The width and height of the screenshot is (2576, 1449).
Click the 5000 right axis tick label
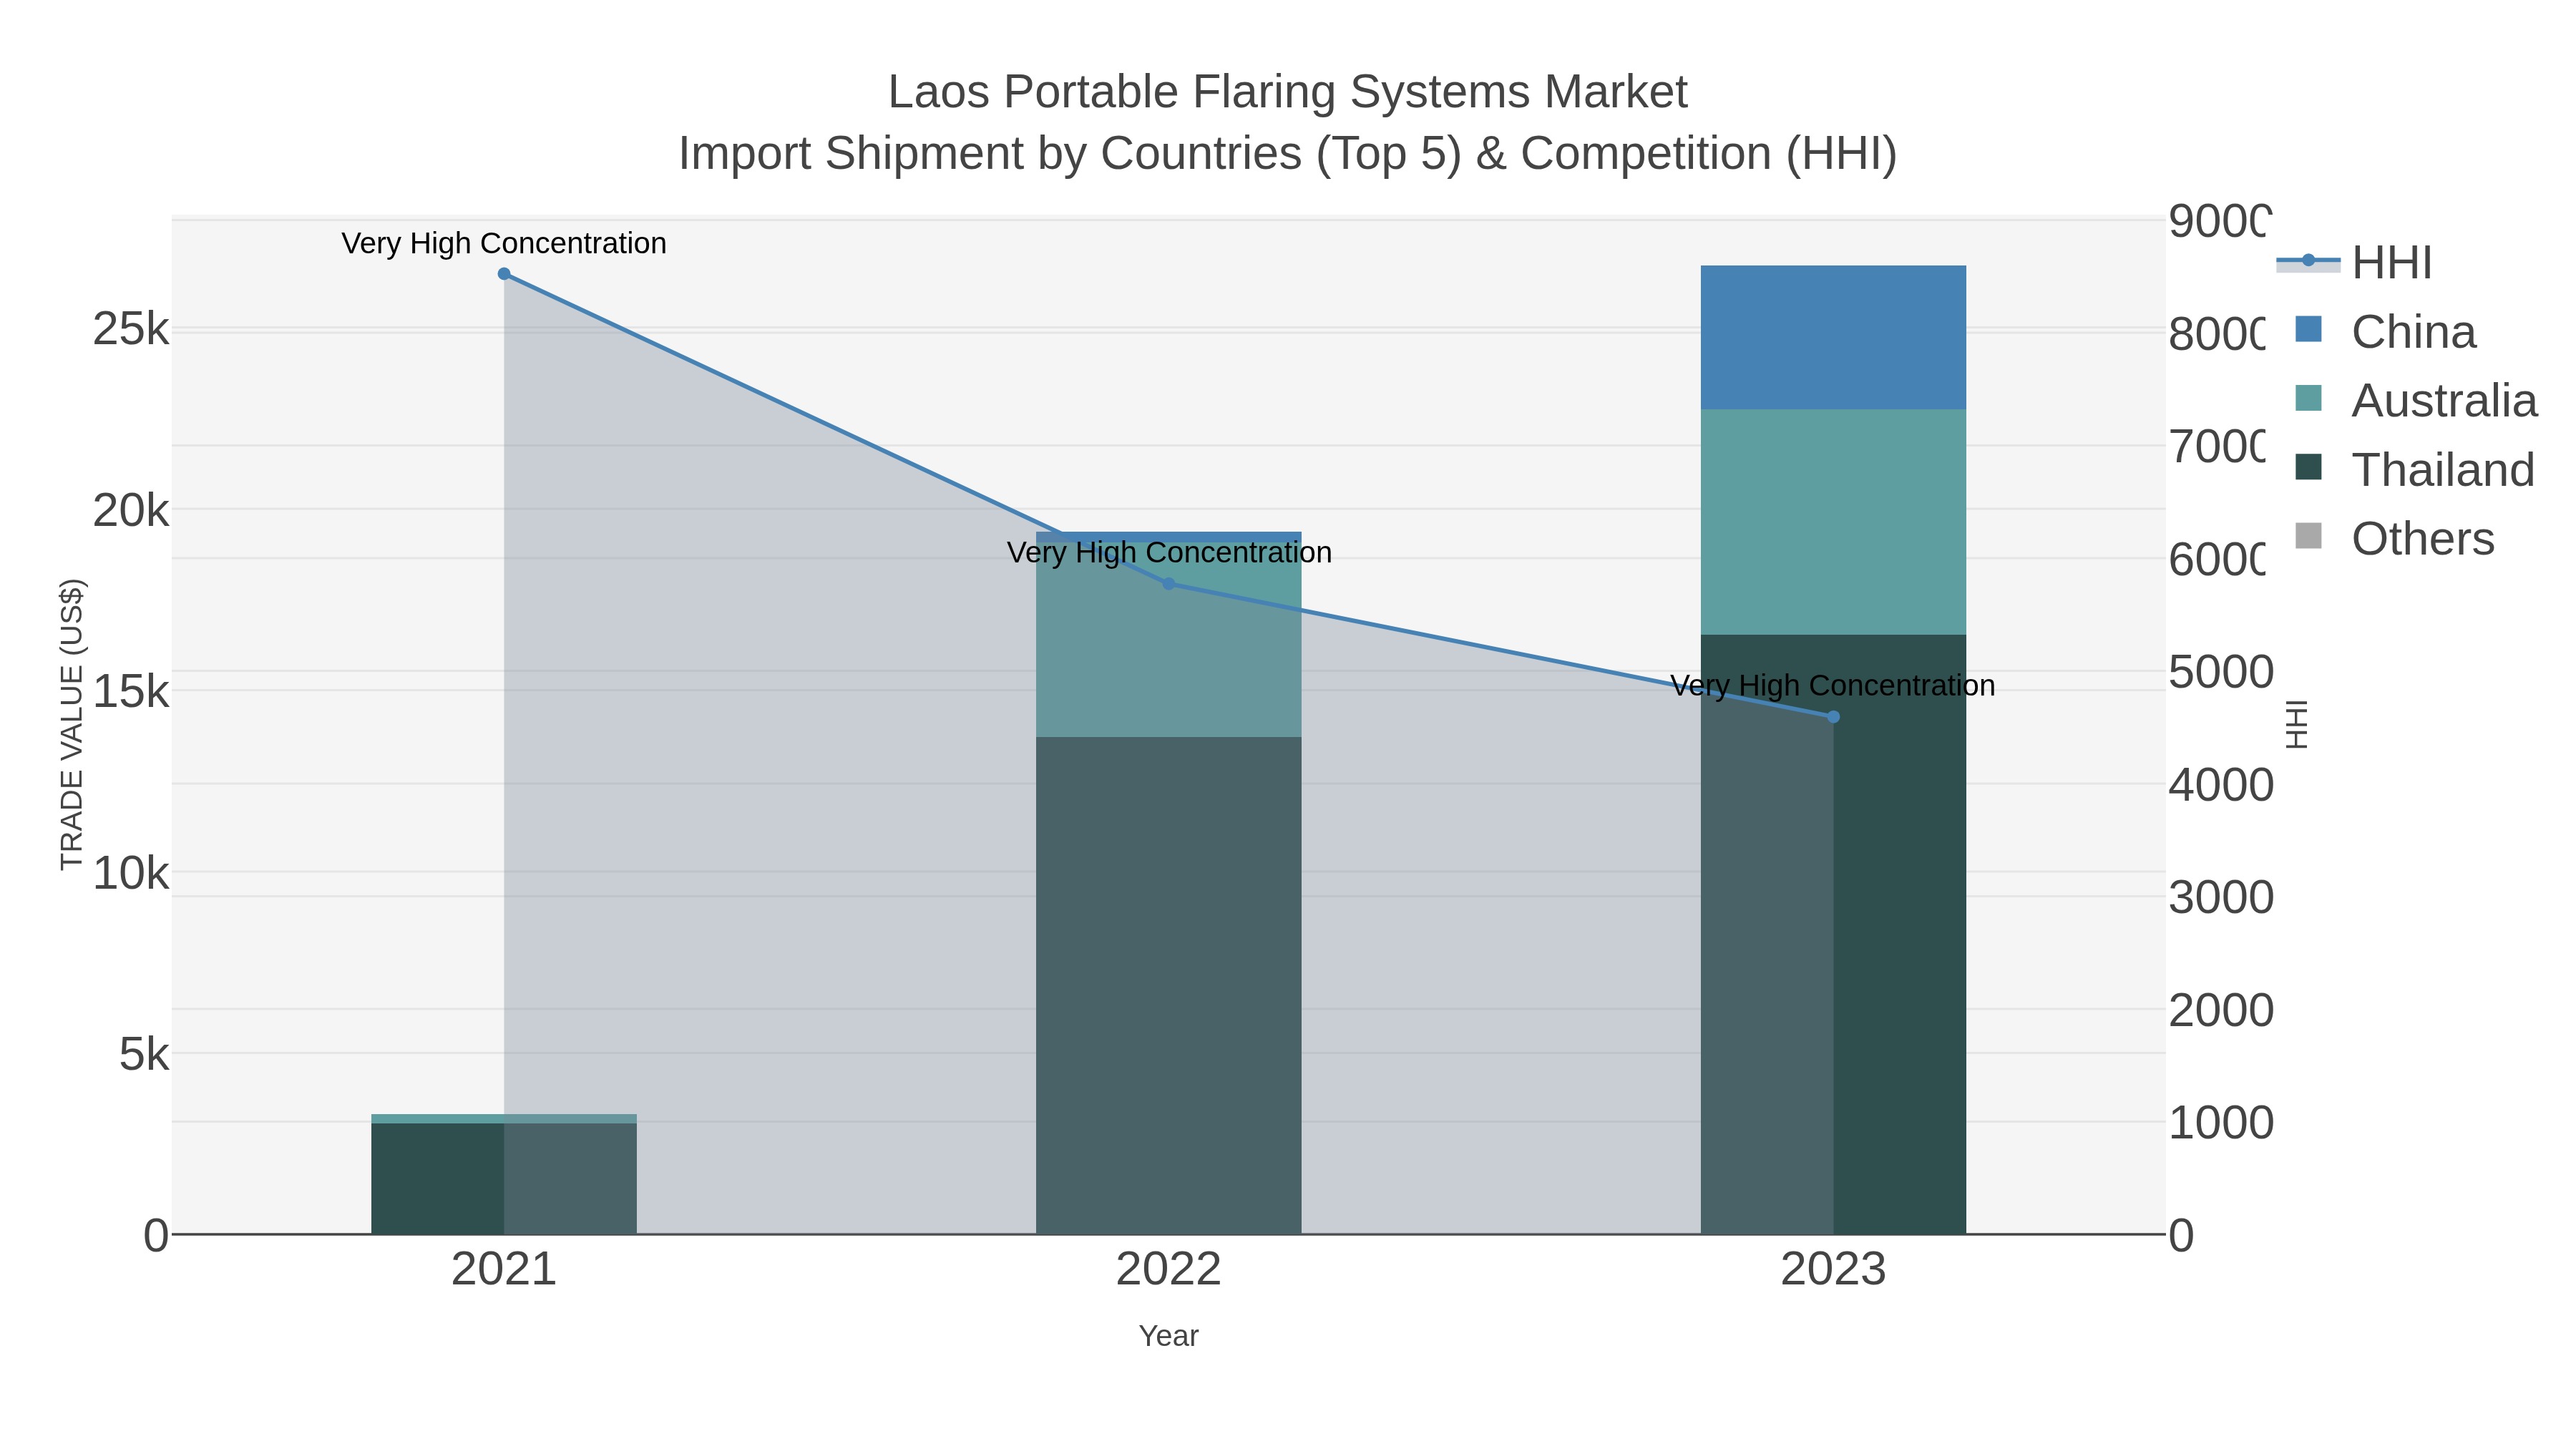(2221, 672)
